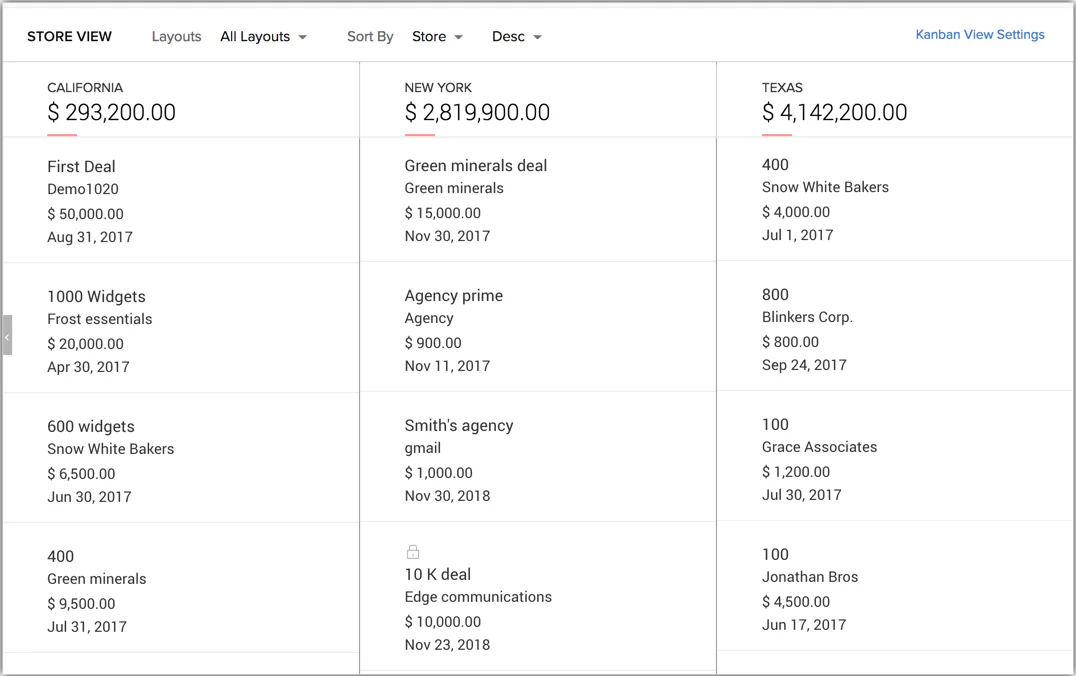The width and height of the screenshot is (1076, 676).
Task: Open the Smith's agency deal
Action: (458, 426)
